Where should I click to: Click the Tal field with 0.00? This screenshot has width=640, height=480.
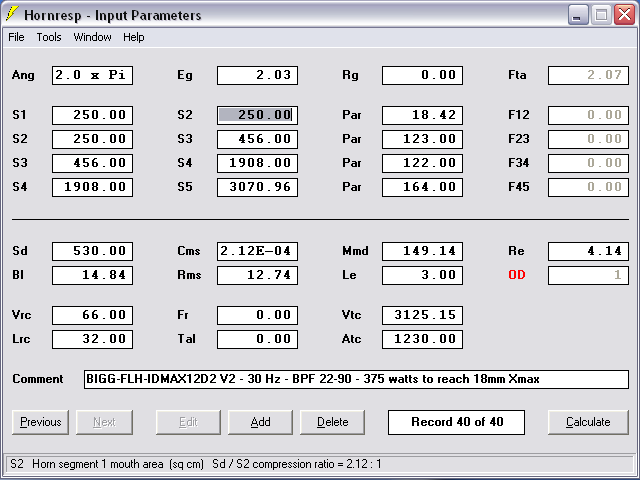click(x=258, y=340)
